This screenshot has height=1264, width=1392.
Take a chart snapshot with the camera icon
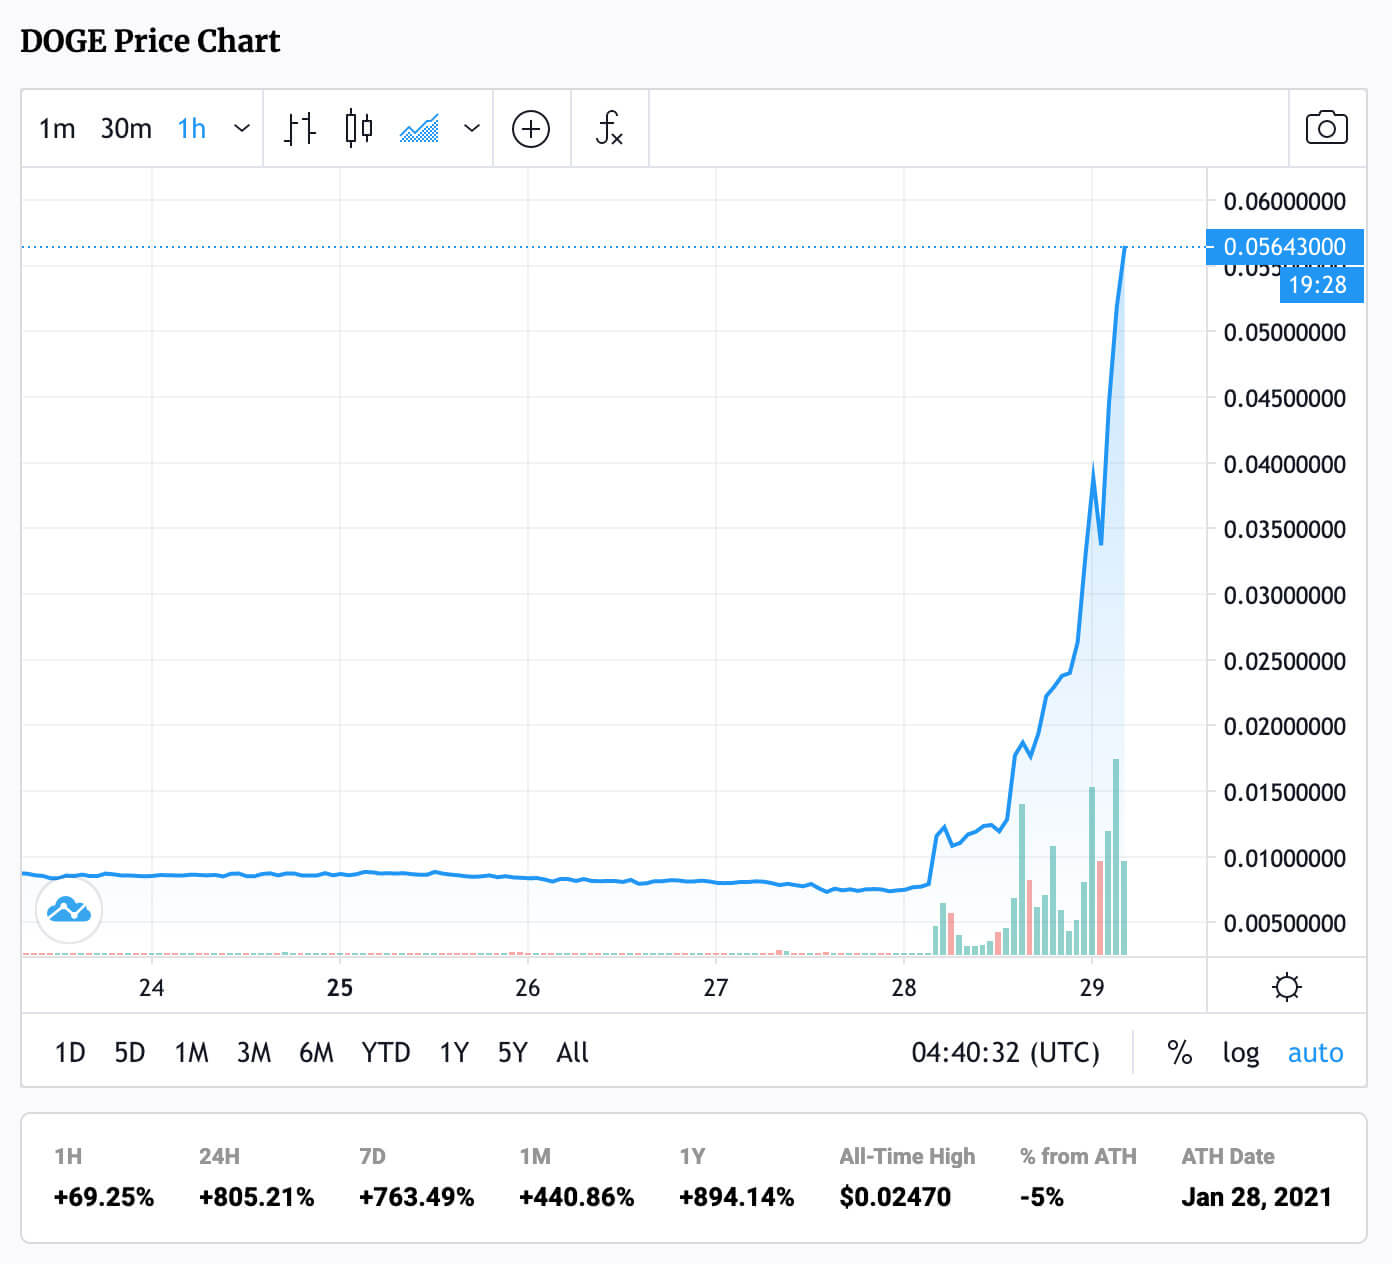tap(1326, 128)
